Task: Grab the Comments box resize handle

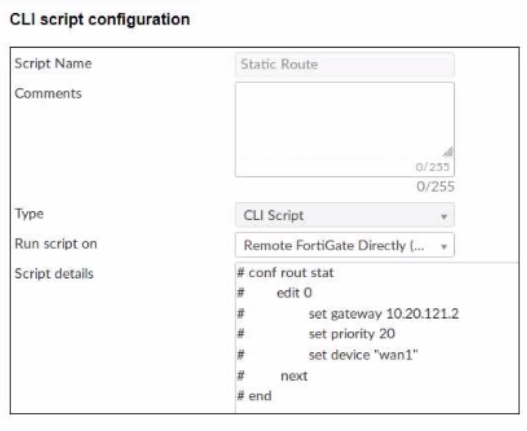Action: 448,152
